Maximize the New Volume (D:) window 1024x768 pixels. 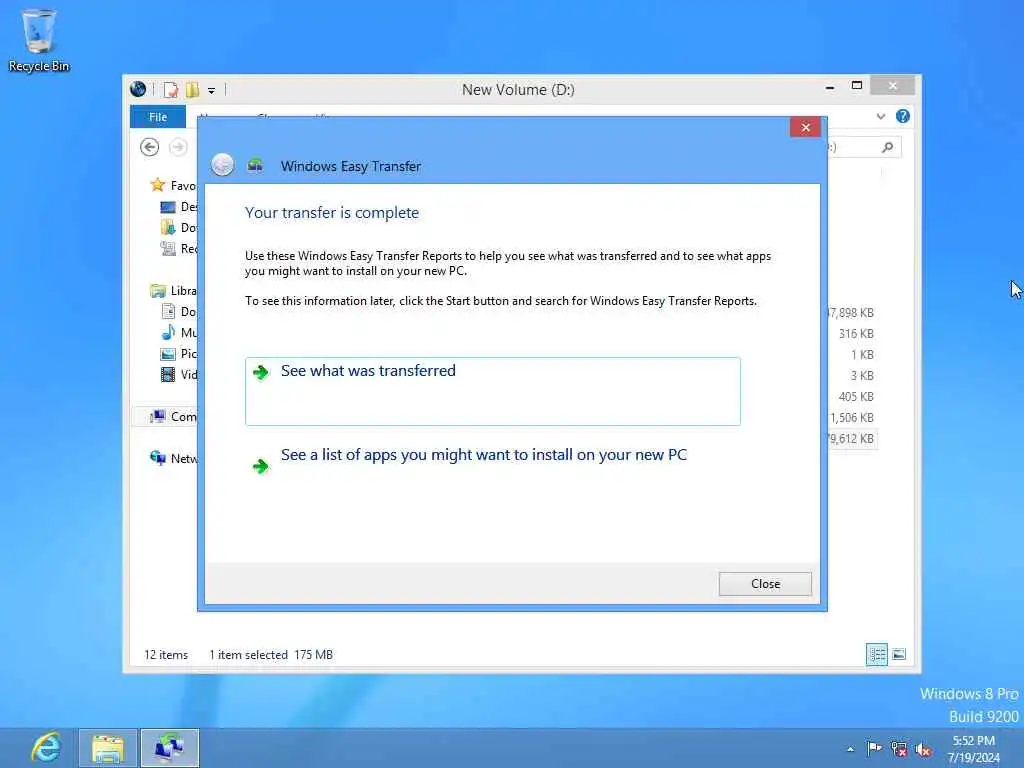coord(857,86)
